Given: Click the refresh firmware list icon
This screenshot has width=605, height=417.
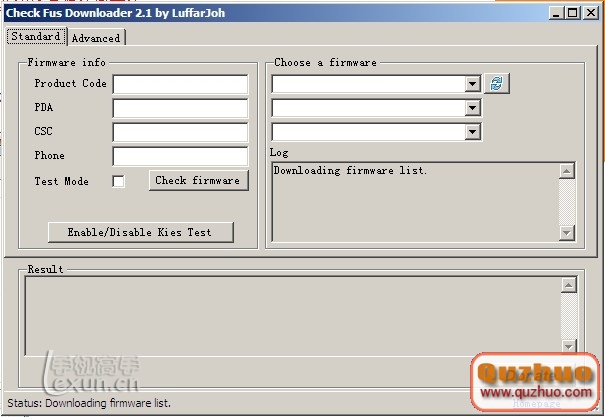Looking at the screenshot, I should pos(497,83).
